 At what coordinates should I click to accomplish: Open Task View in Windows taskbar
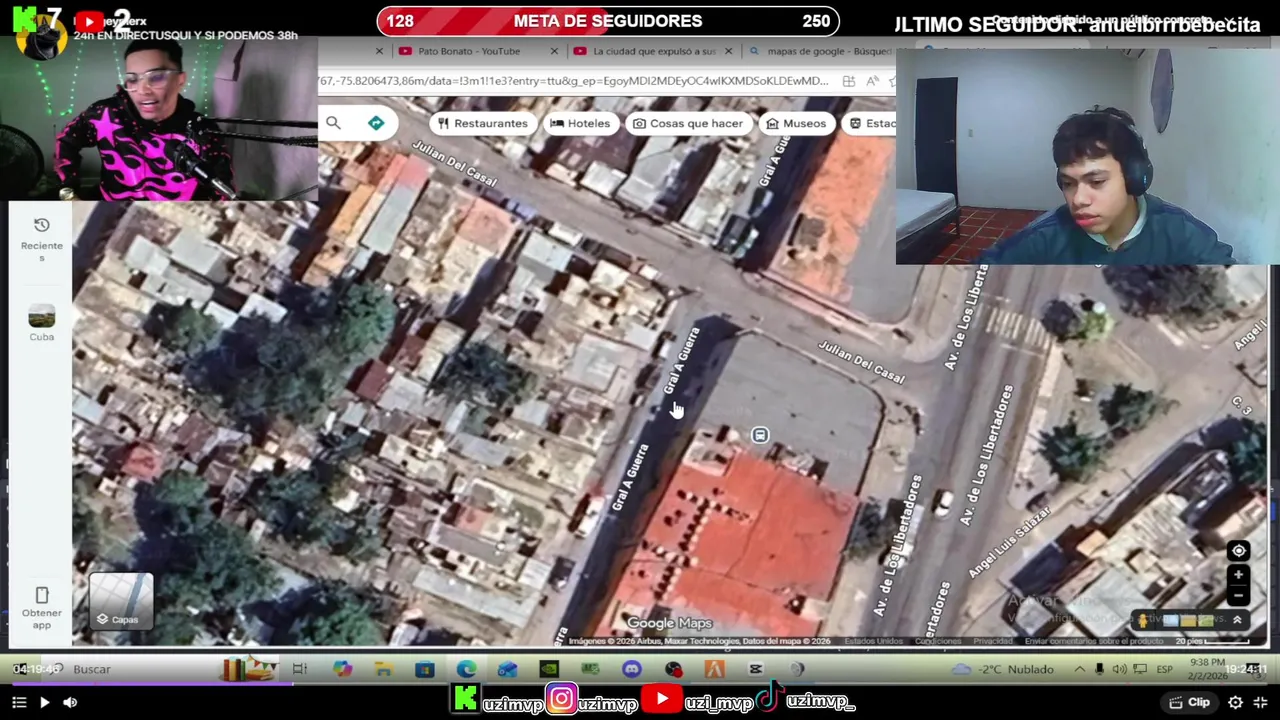pyautogui.click(x=300, y=669)
